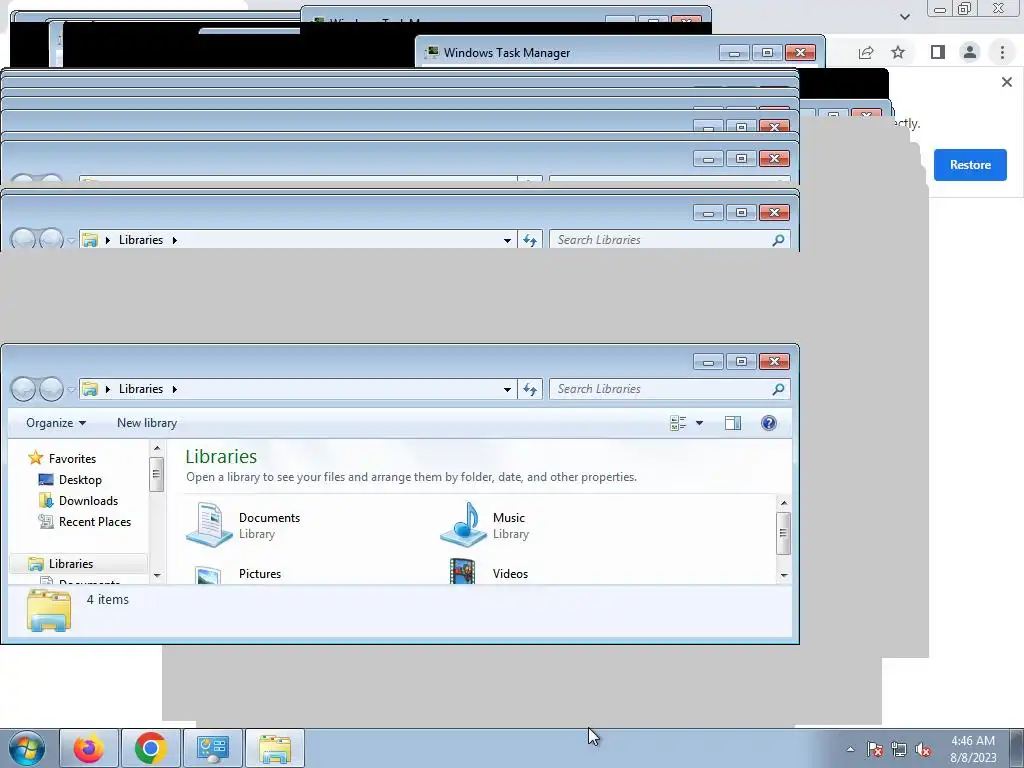This screenshot has width=1024, height=768.
Task: Open recent pages dropdown in front window
Action: coord(71,390)
